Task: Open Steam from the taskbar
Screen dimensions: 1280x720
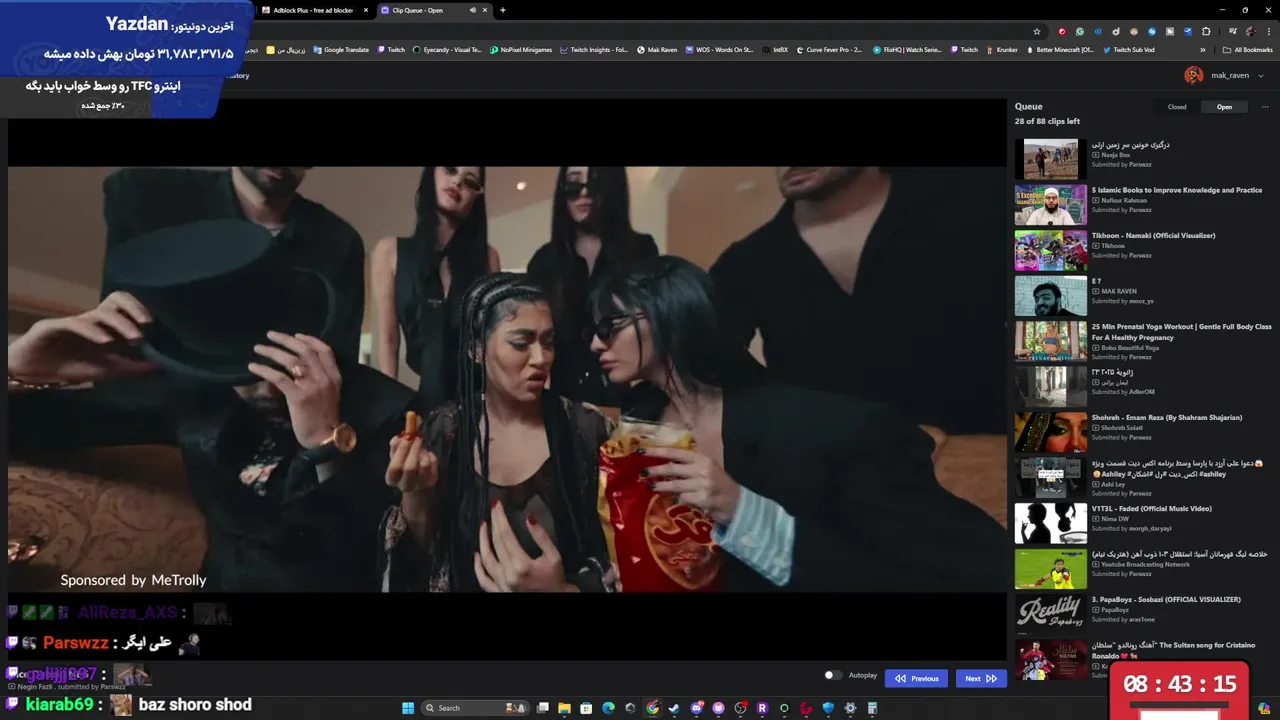Action: pyautogui.click(x=674, y=708)
